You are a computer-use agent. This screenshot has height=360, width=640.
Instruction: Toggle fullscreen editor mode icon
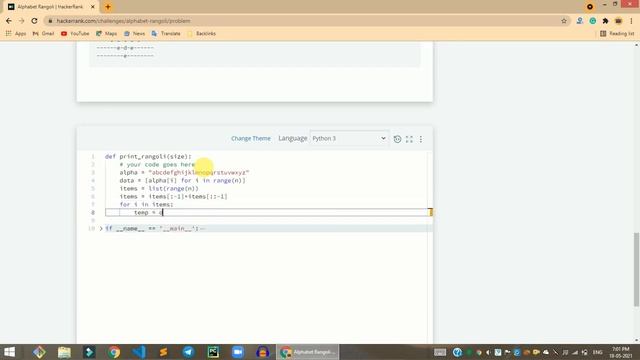click(x=409, y=139)
